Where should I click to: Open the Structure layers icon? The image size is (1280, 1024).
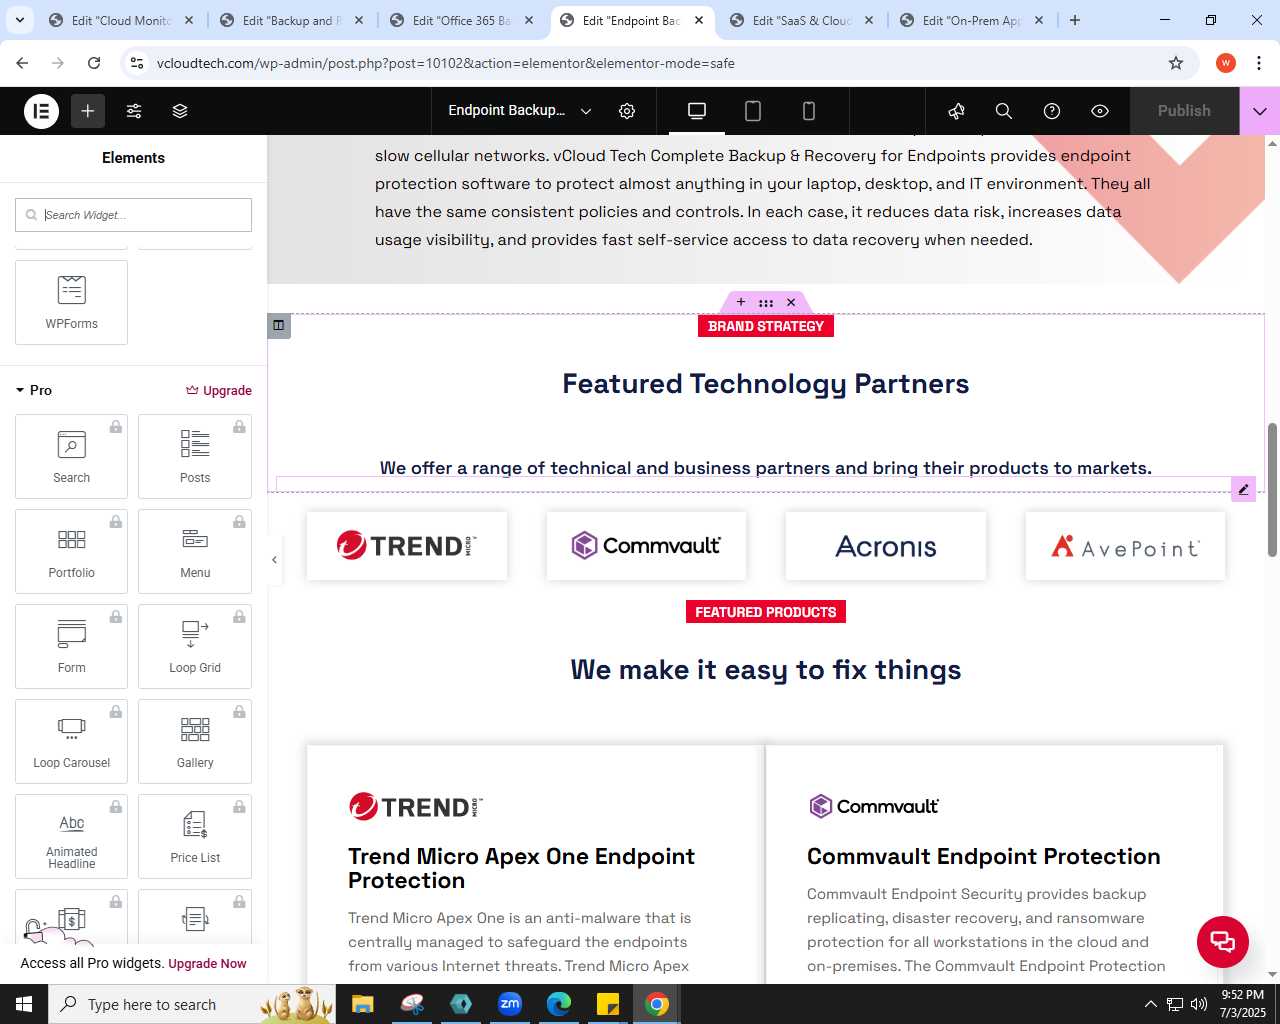pos(180,111)
